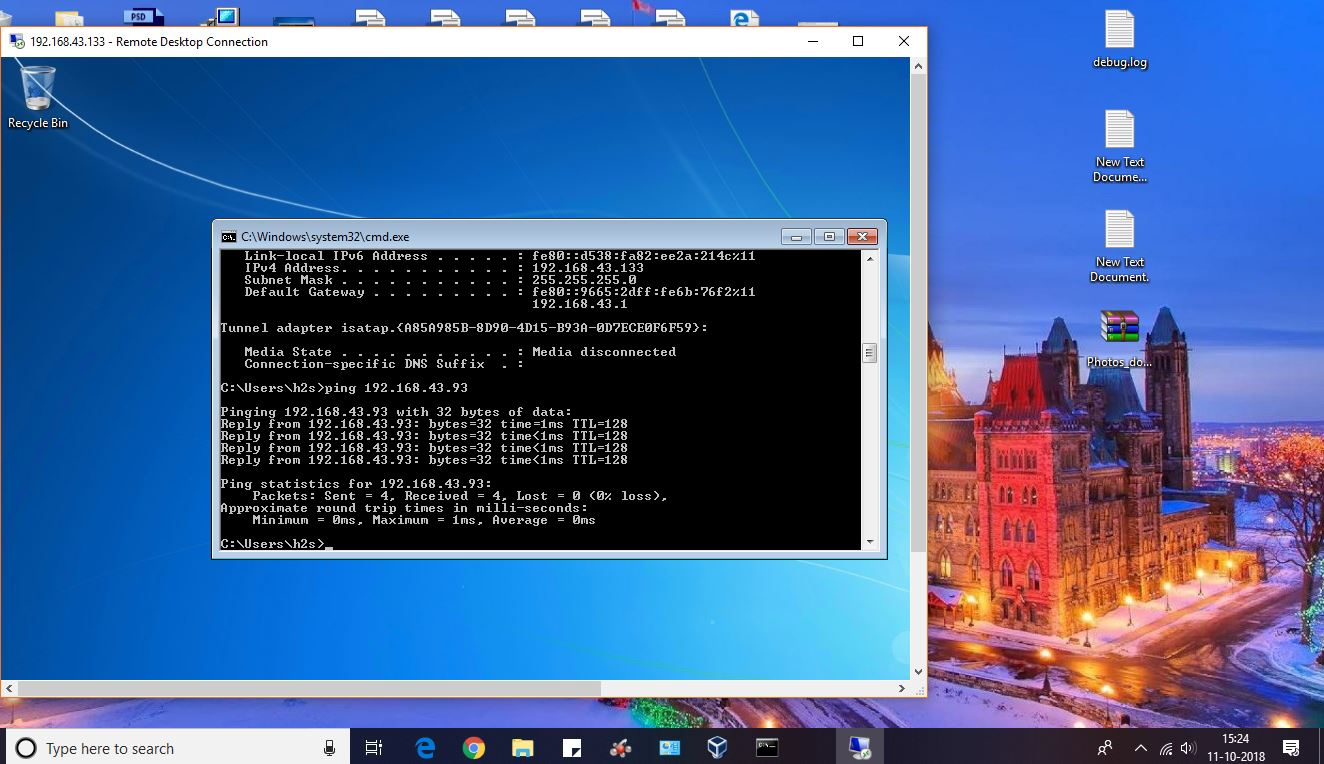This screenshot has height=764, width=1324.
Task: Launch Google Chrome from the taskbar
Action: click(x=474, y=748)
